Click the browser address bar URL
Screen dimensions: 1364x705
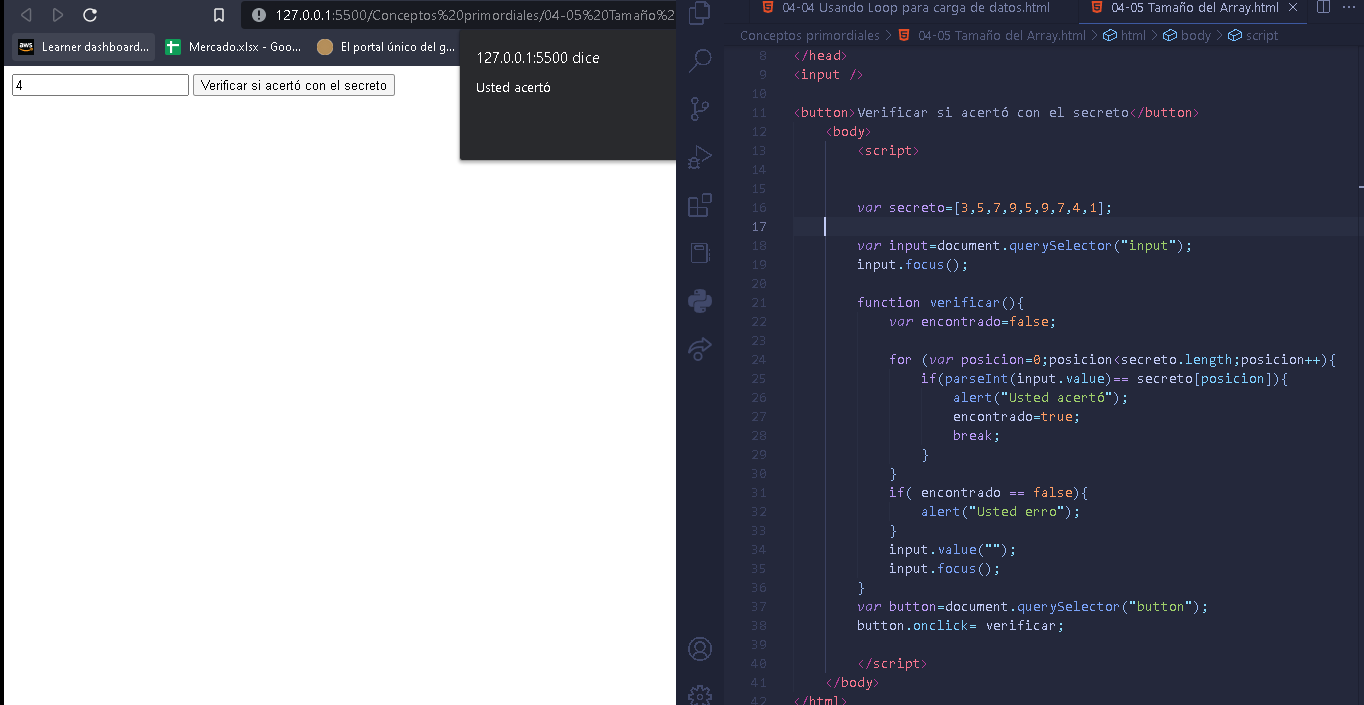pos(475,15)
